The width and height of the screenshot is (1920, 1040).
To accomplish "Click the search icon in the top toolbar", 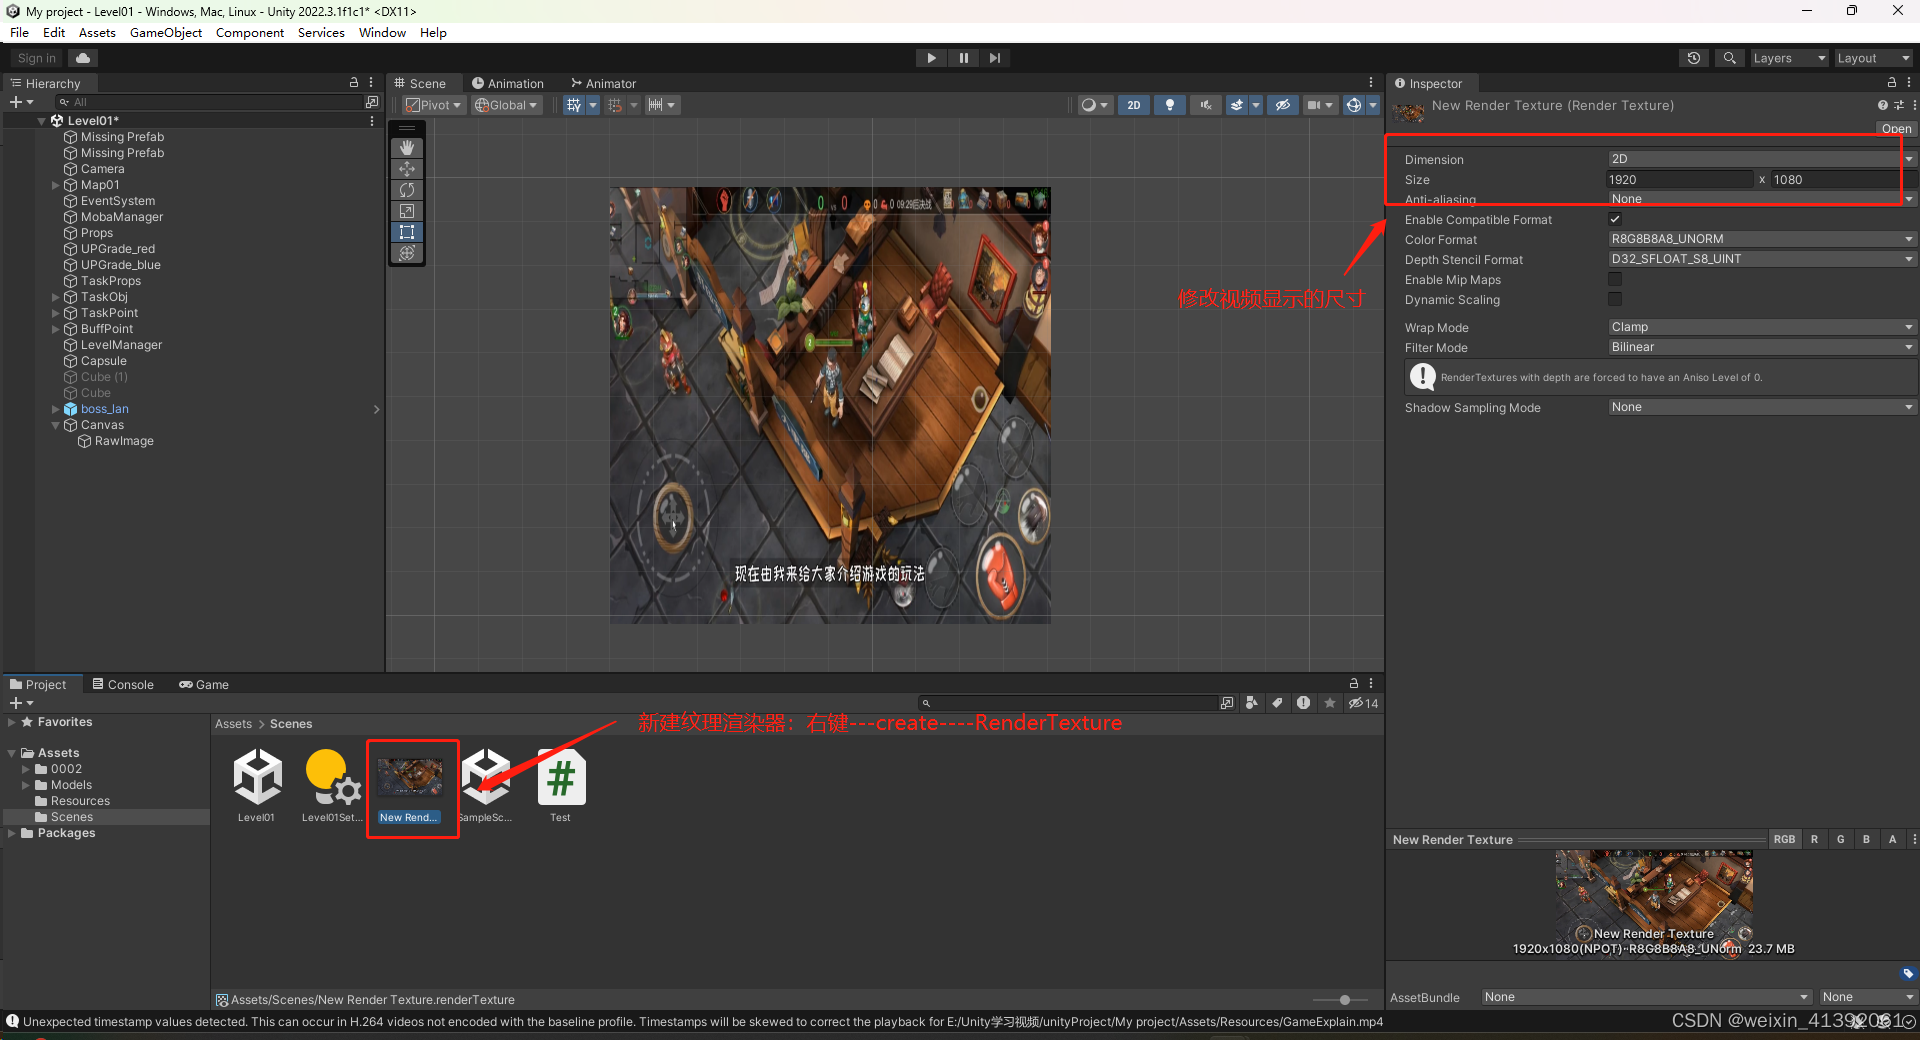I will (1729, 57).
